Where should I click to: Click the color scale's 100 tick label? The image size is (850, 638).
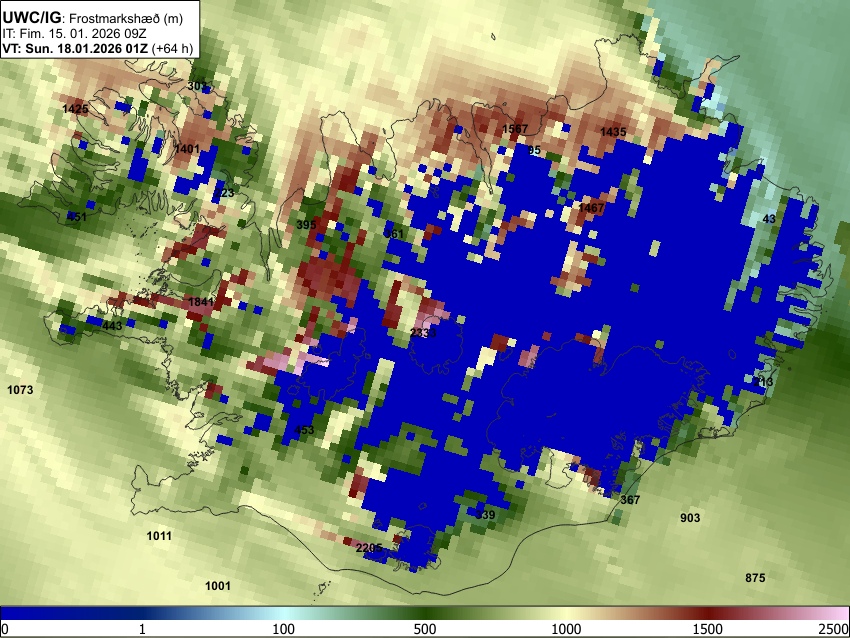(x=284, y=629)
